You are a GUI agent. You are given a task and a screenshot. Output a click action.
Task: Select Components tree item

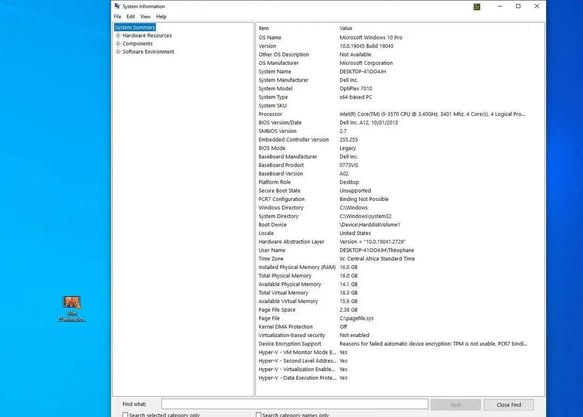[138, 43]
